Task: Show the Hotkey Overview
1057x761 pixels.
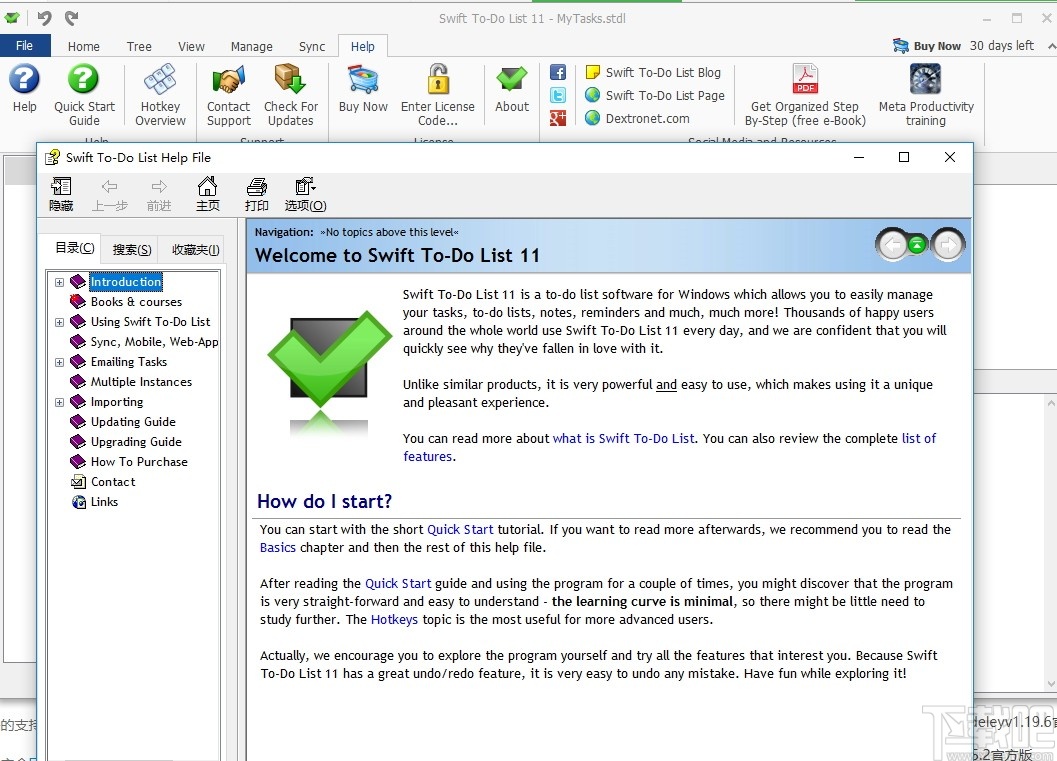Action: point(160,94)
